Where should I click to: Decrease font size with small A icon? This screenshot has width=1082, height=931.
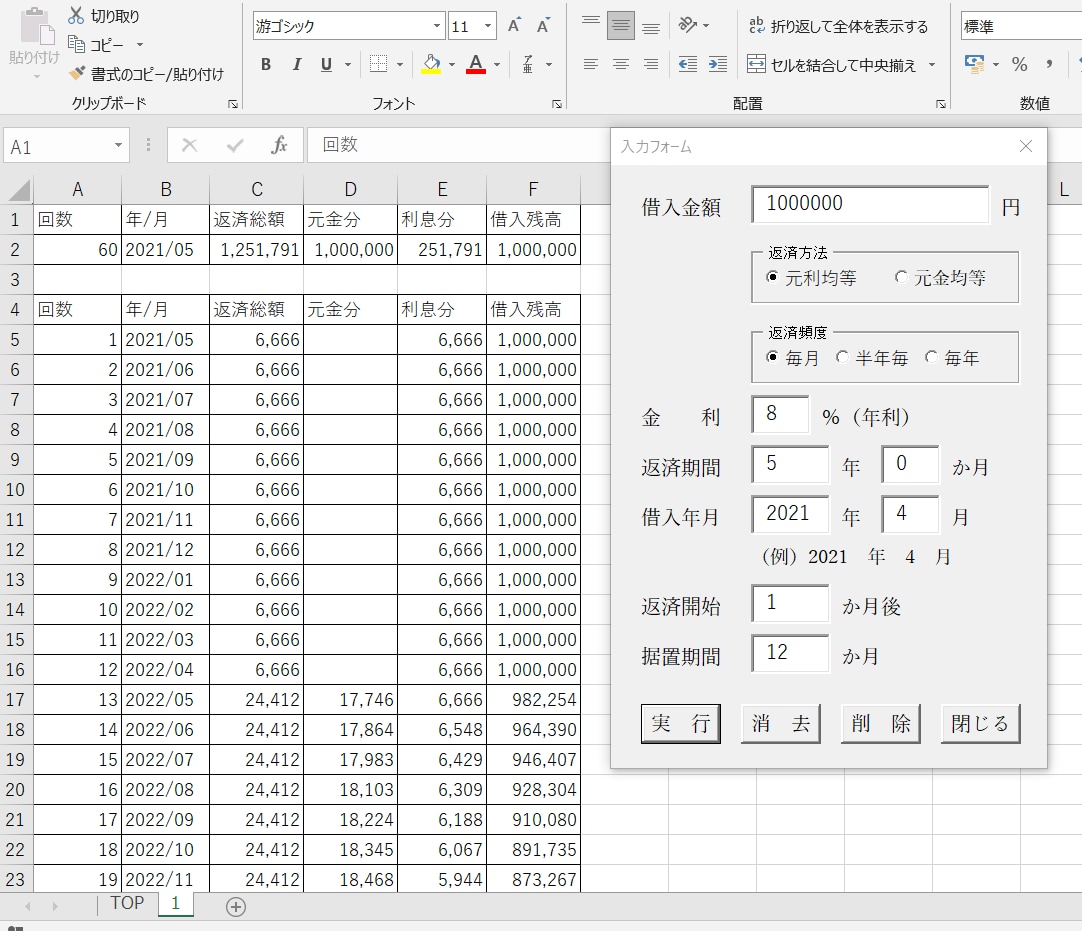(544, 26)
